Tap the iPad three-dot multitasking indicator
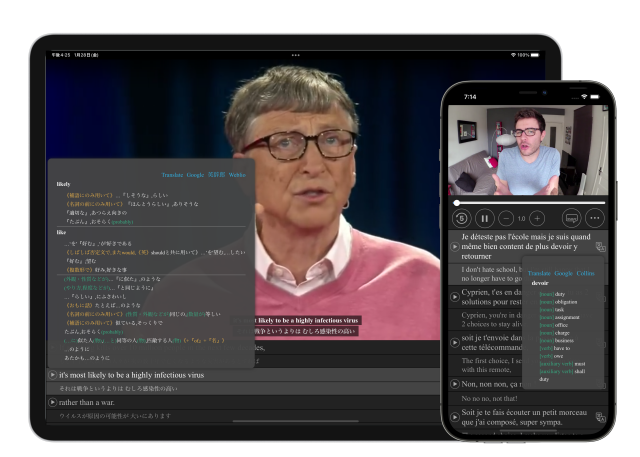Screen dimensions: 640x457 [x=296, y=55]
